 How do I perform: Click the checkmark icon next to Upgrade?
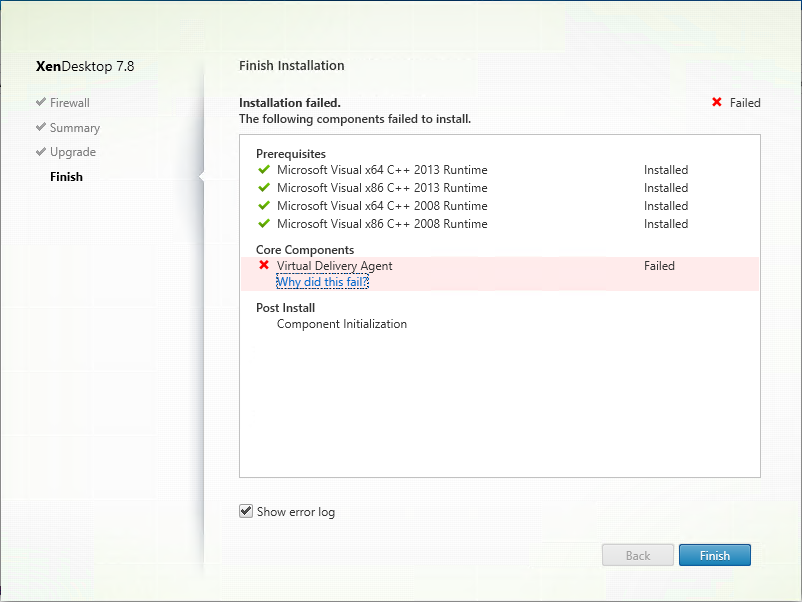[41, 151]
